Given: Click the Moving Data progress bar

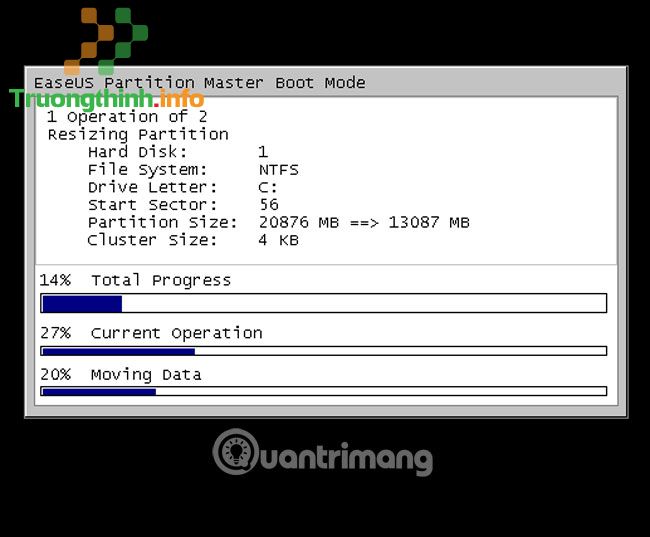Looking at the screenshot, I should point(324,391).
